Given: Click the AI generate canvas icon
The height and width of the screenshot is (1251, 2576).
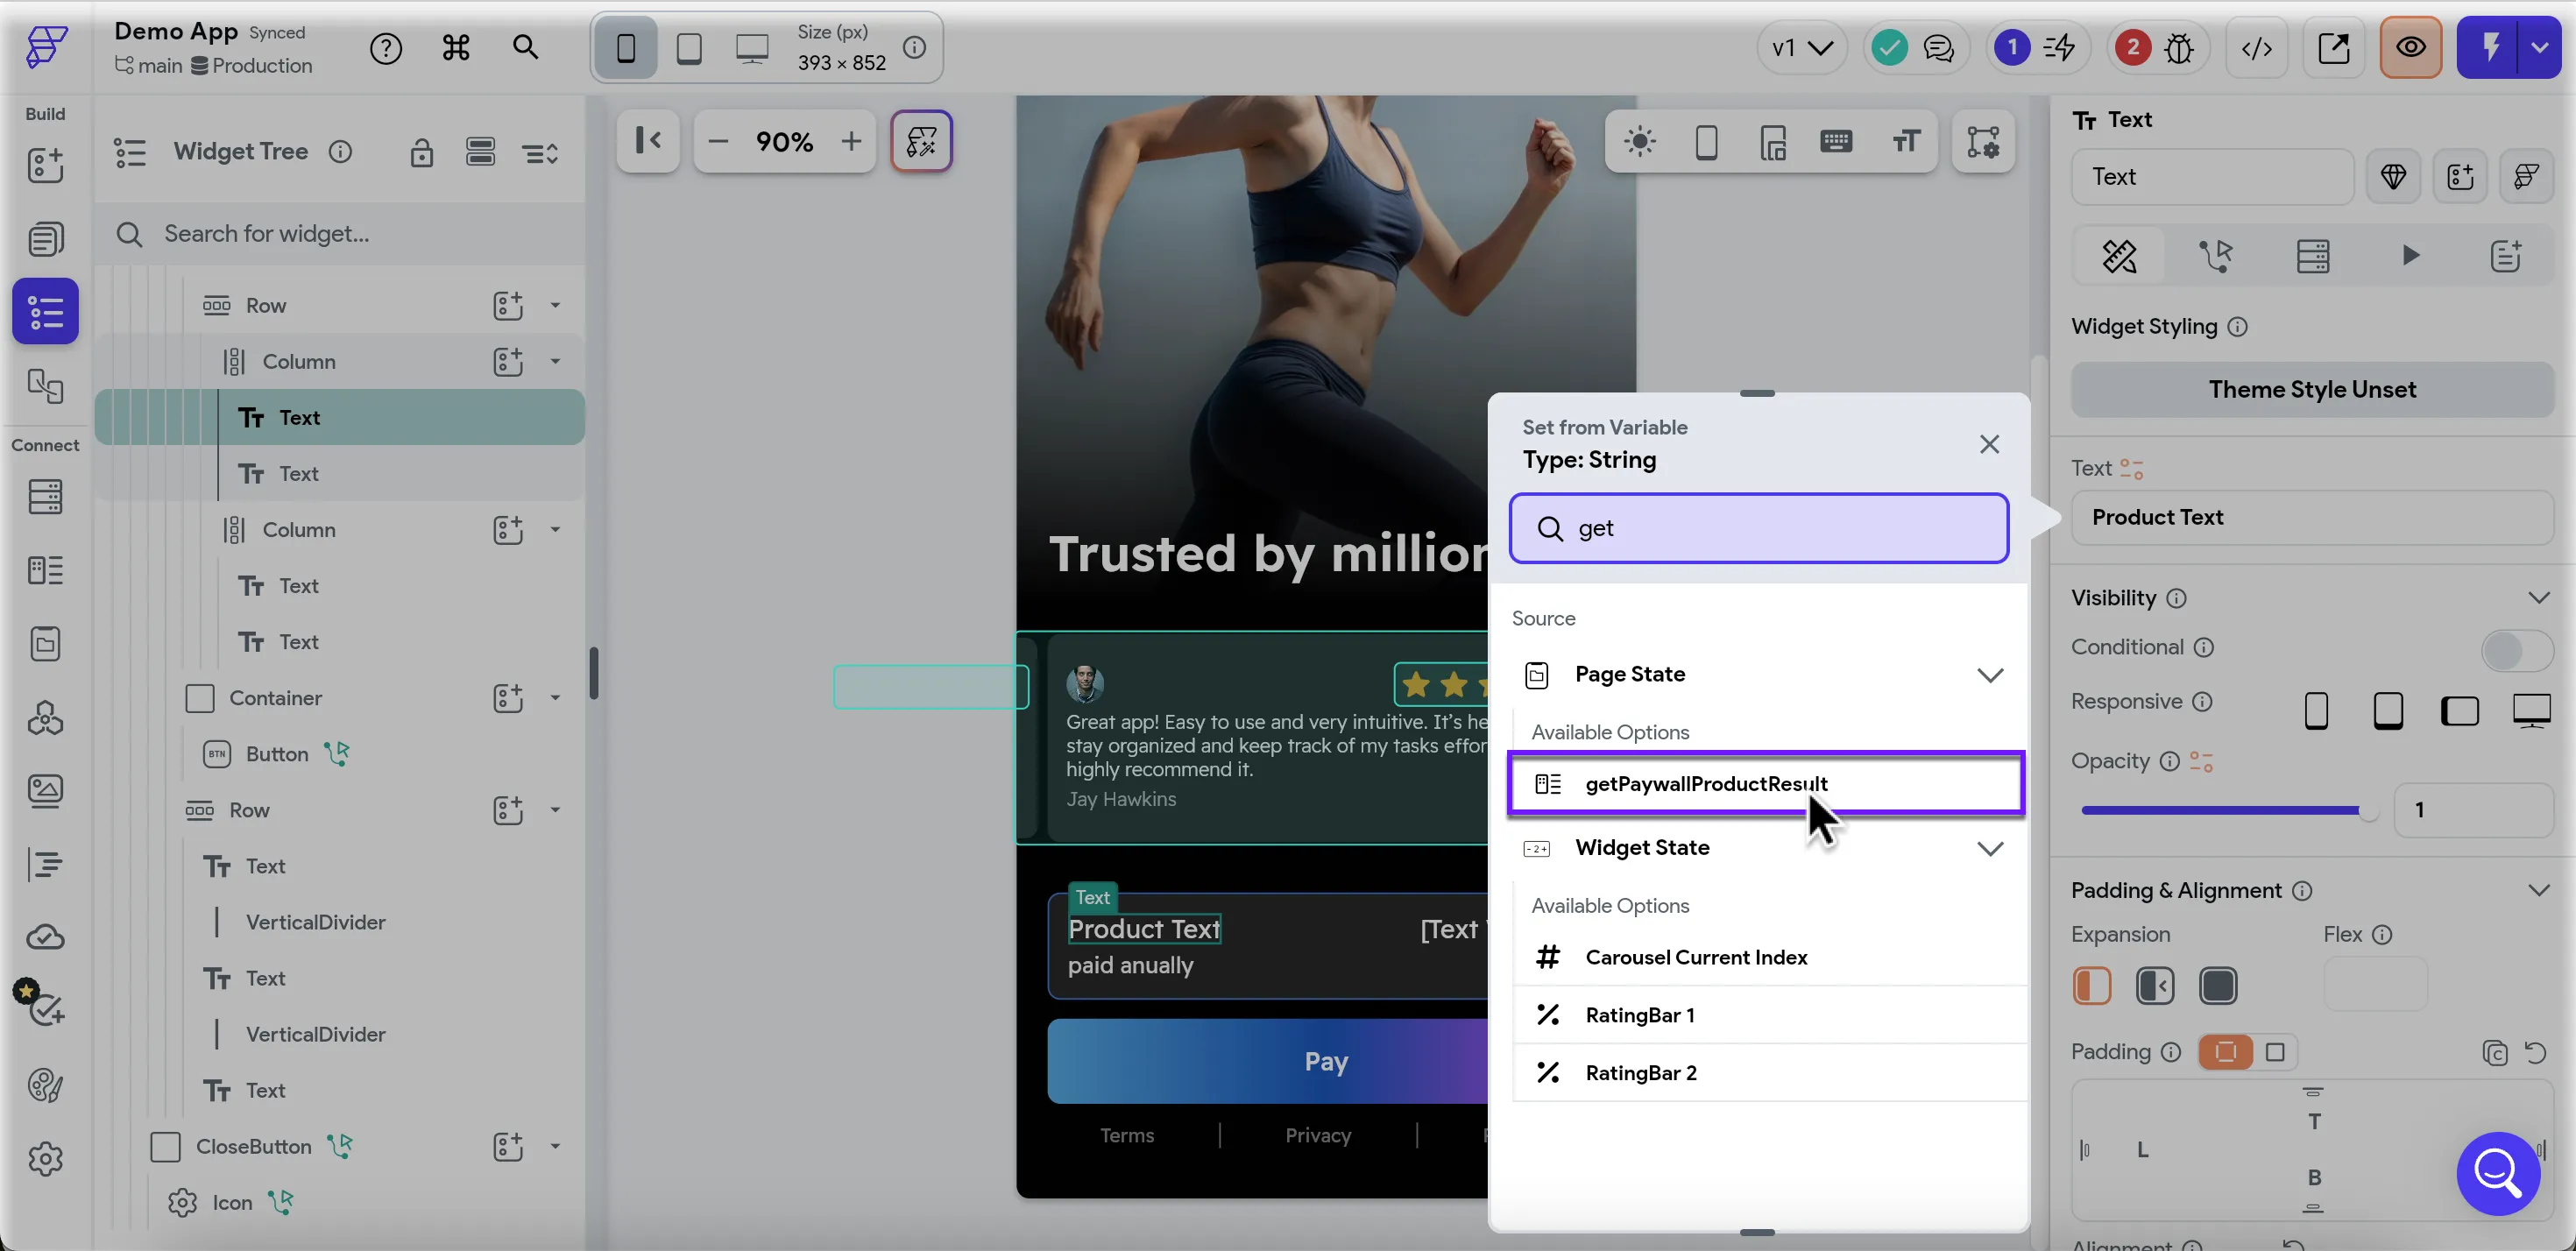Looking at the screenshot, I should tap(921, 142).
